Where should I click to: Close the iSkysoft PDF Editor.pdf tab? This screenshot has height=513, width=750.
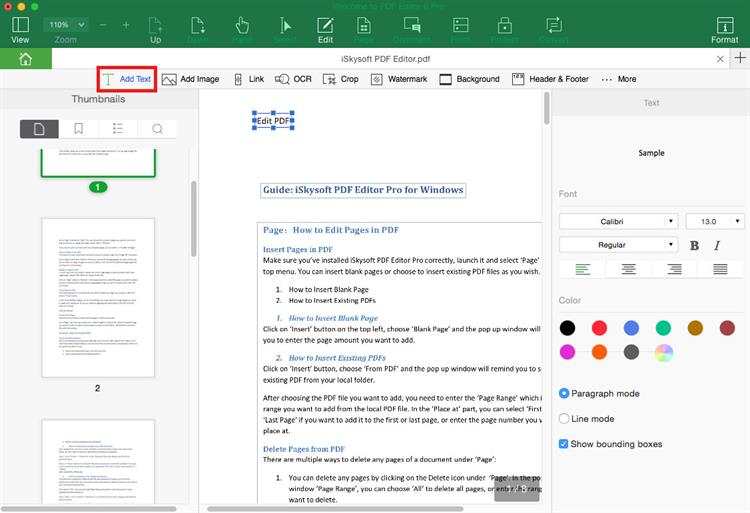pyautogui.click(x=720, y=59)
